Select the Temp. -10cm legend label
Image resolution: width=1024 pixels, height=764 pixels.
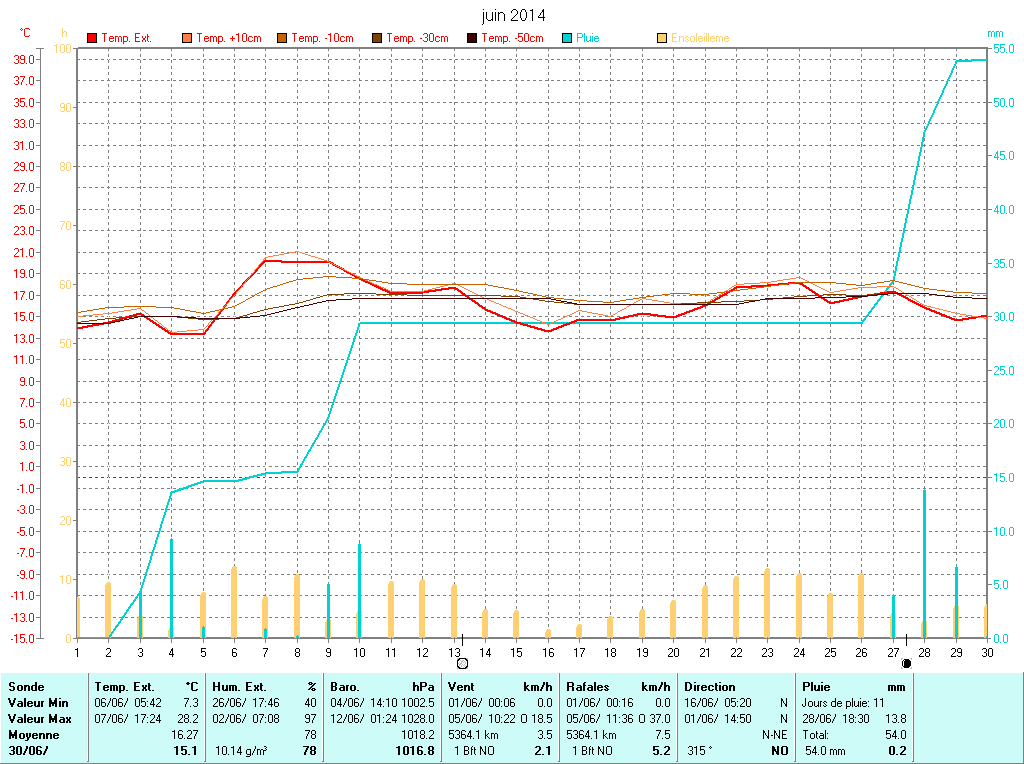pos(322,38)
